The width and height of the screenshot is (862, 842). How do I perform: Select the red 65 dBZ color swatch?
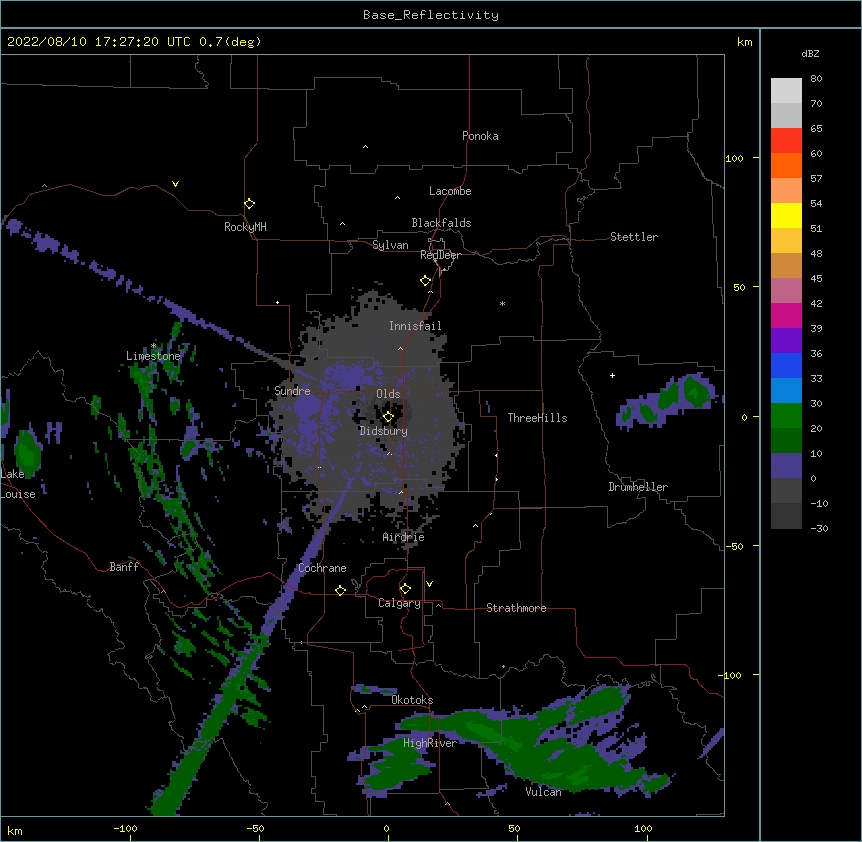(786, 141)
